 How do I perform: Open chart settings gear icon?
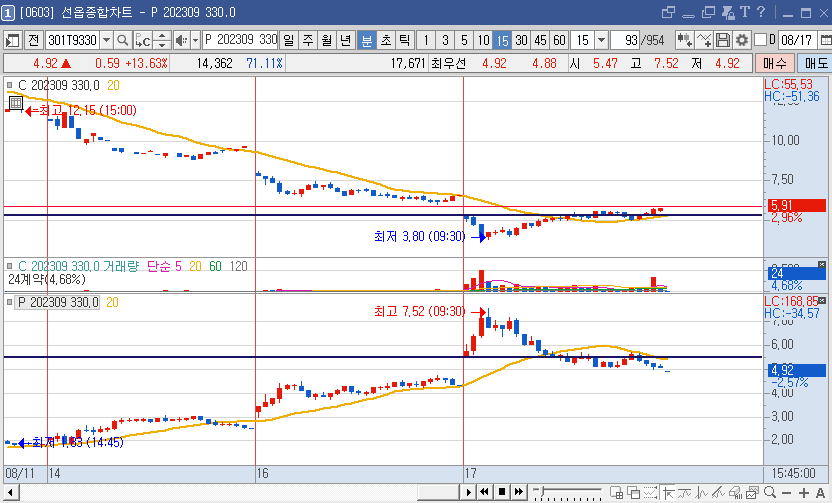click(742, 40)
